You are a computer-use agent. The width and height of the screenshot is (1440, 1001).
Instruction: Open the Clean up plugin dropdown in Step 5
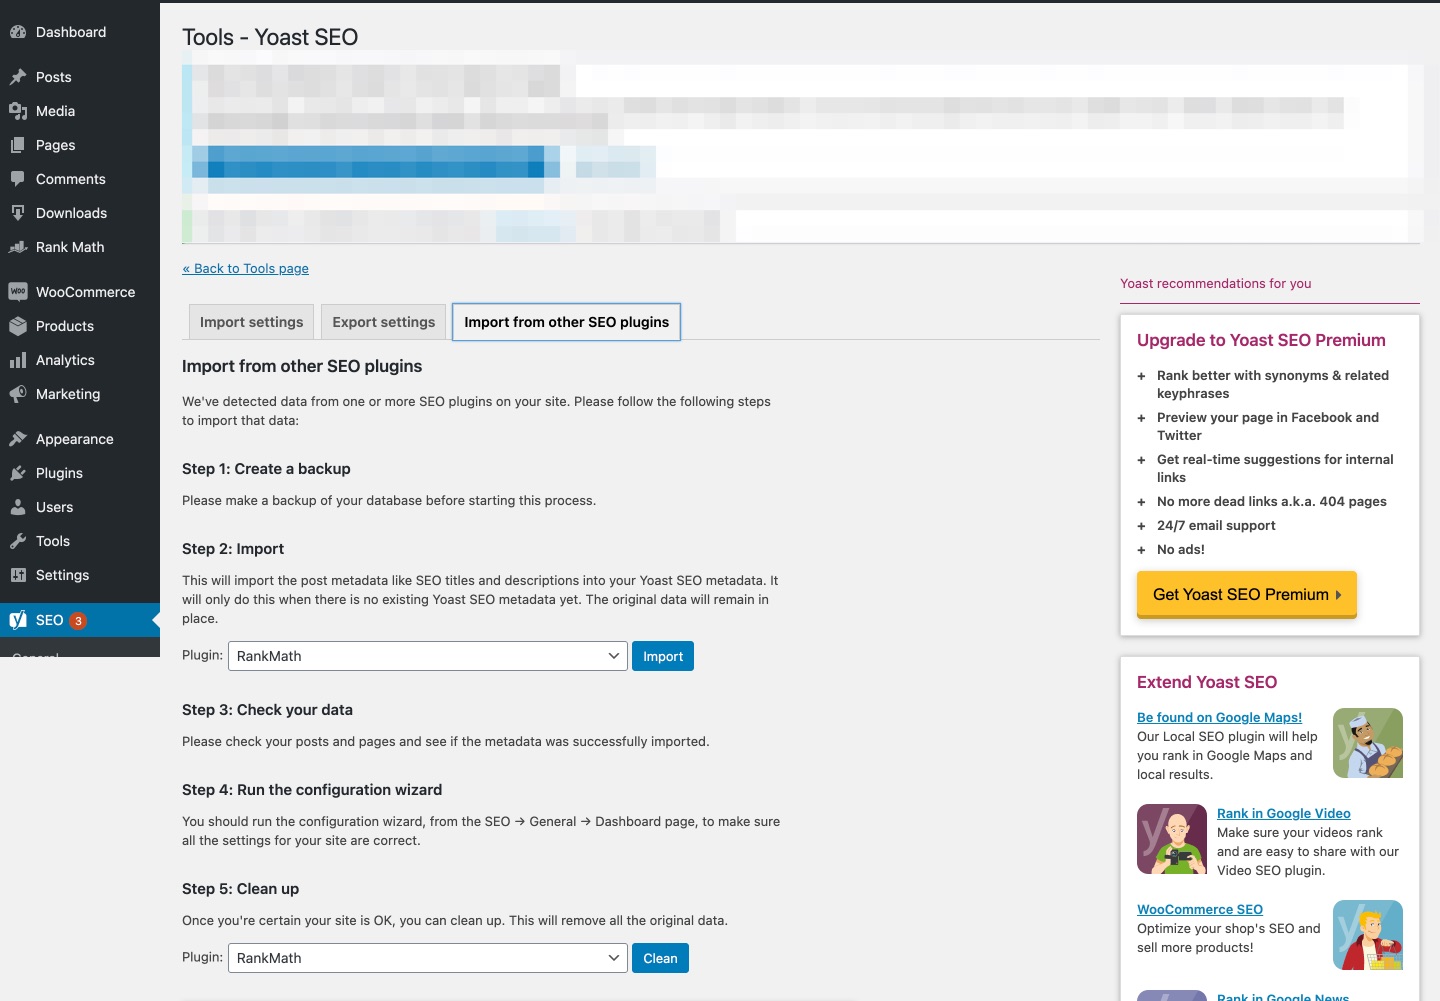[427, 958]
